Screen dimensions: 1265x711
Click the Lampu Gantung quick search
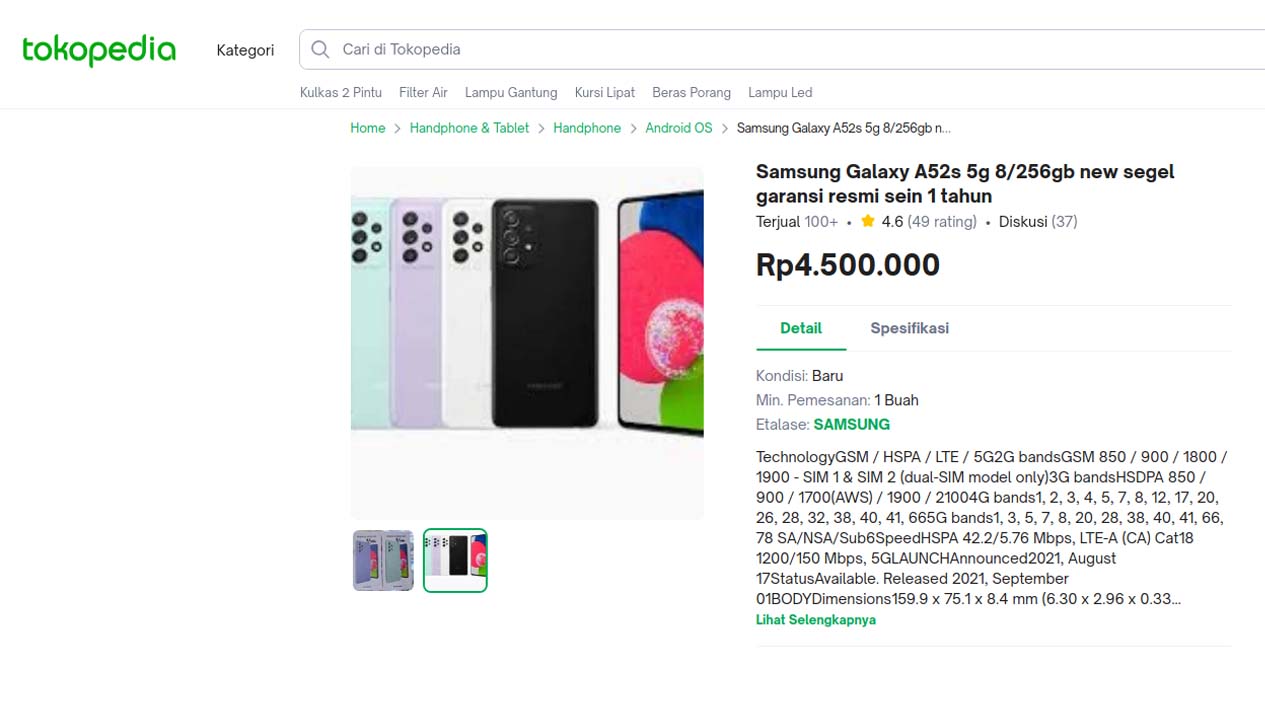[x=510, y=92]
